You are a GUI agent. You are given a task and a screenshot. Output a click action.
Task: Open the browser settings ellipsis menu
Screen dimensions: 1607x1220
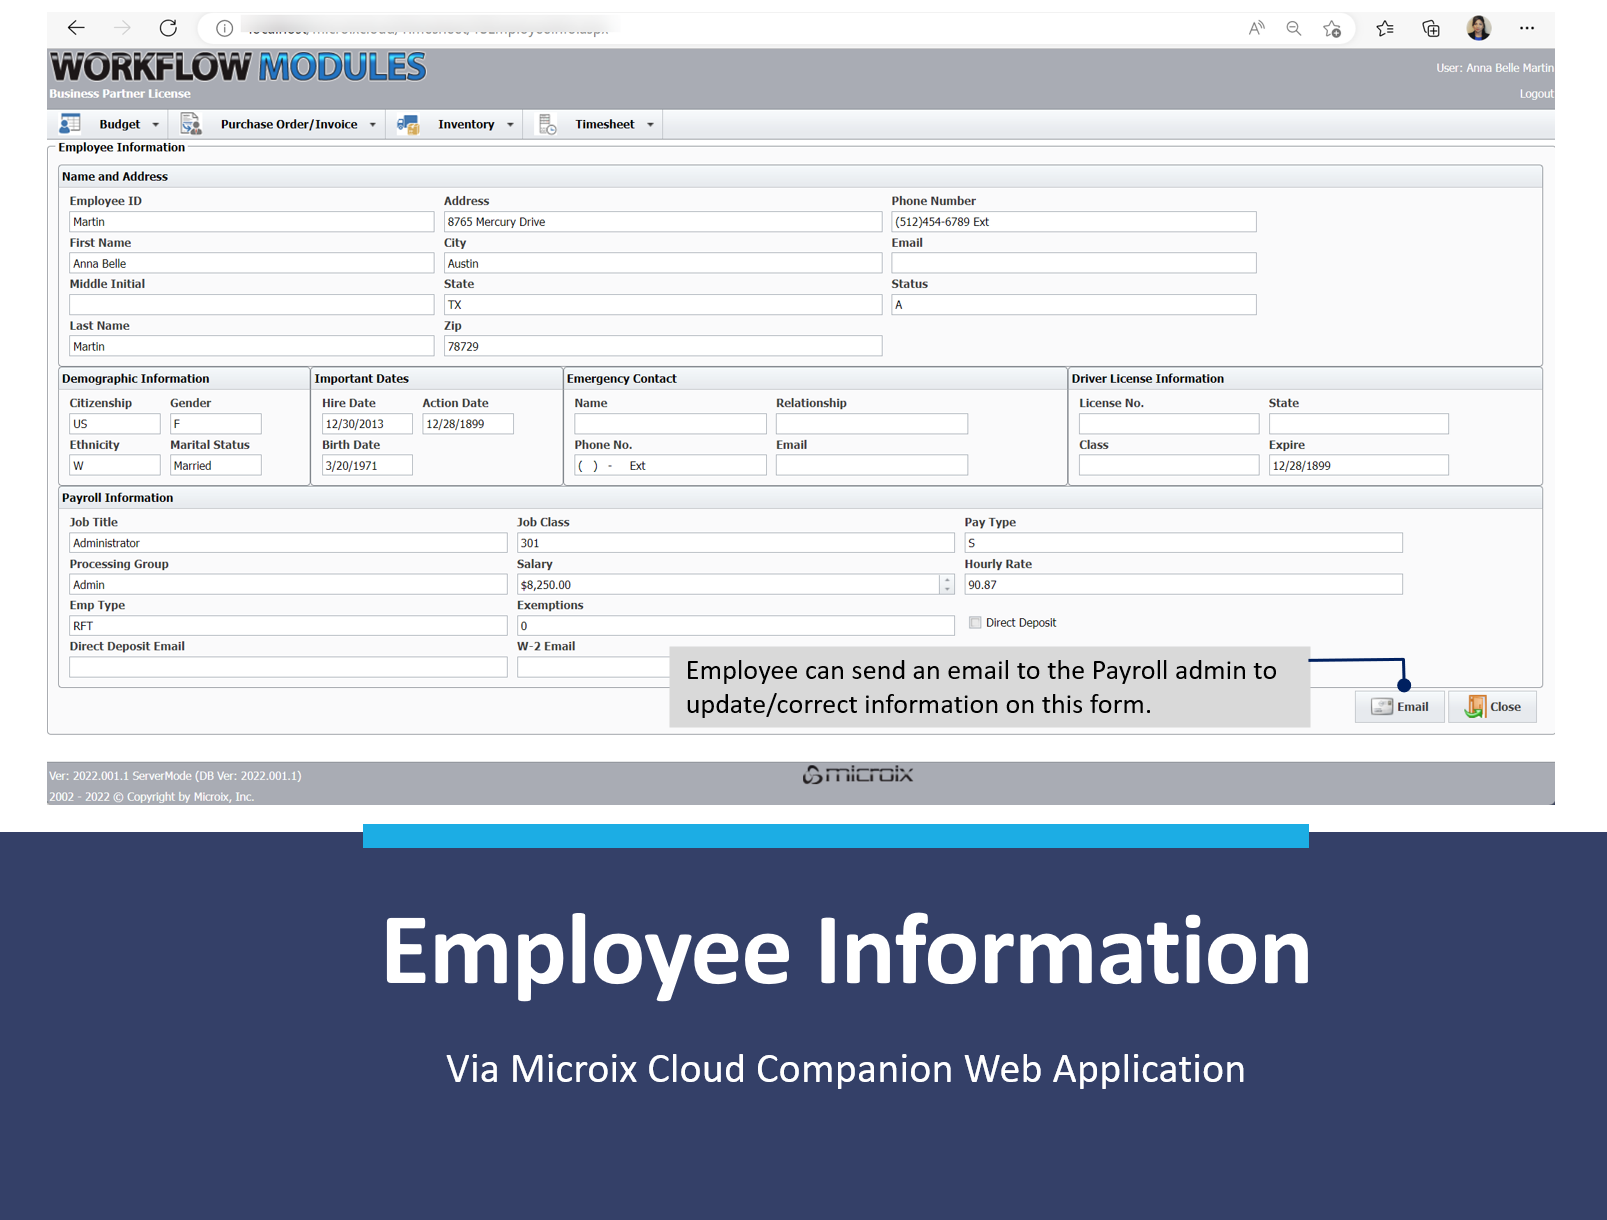[1527, 28]
